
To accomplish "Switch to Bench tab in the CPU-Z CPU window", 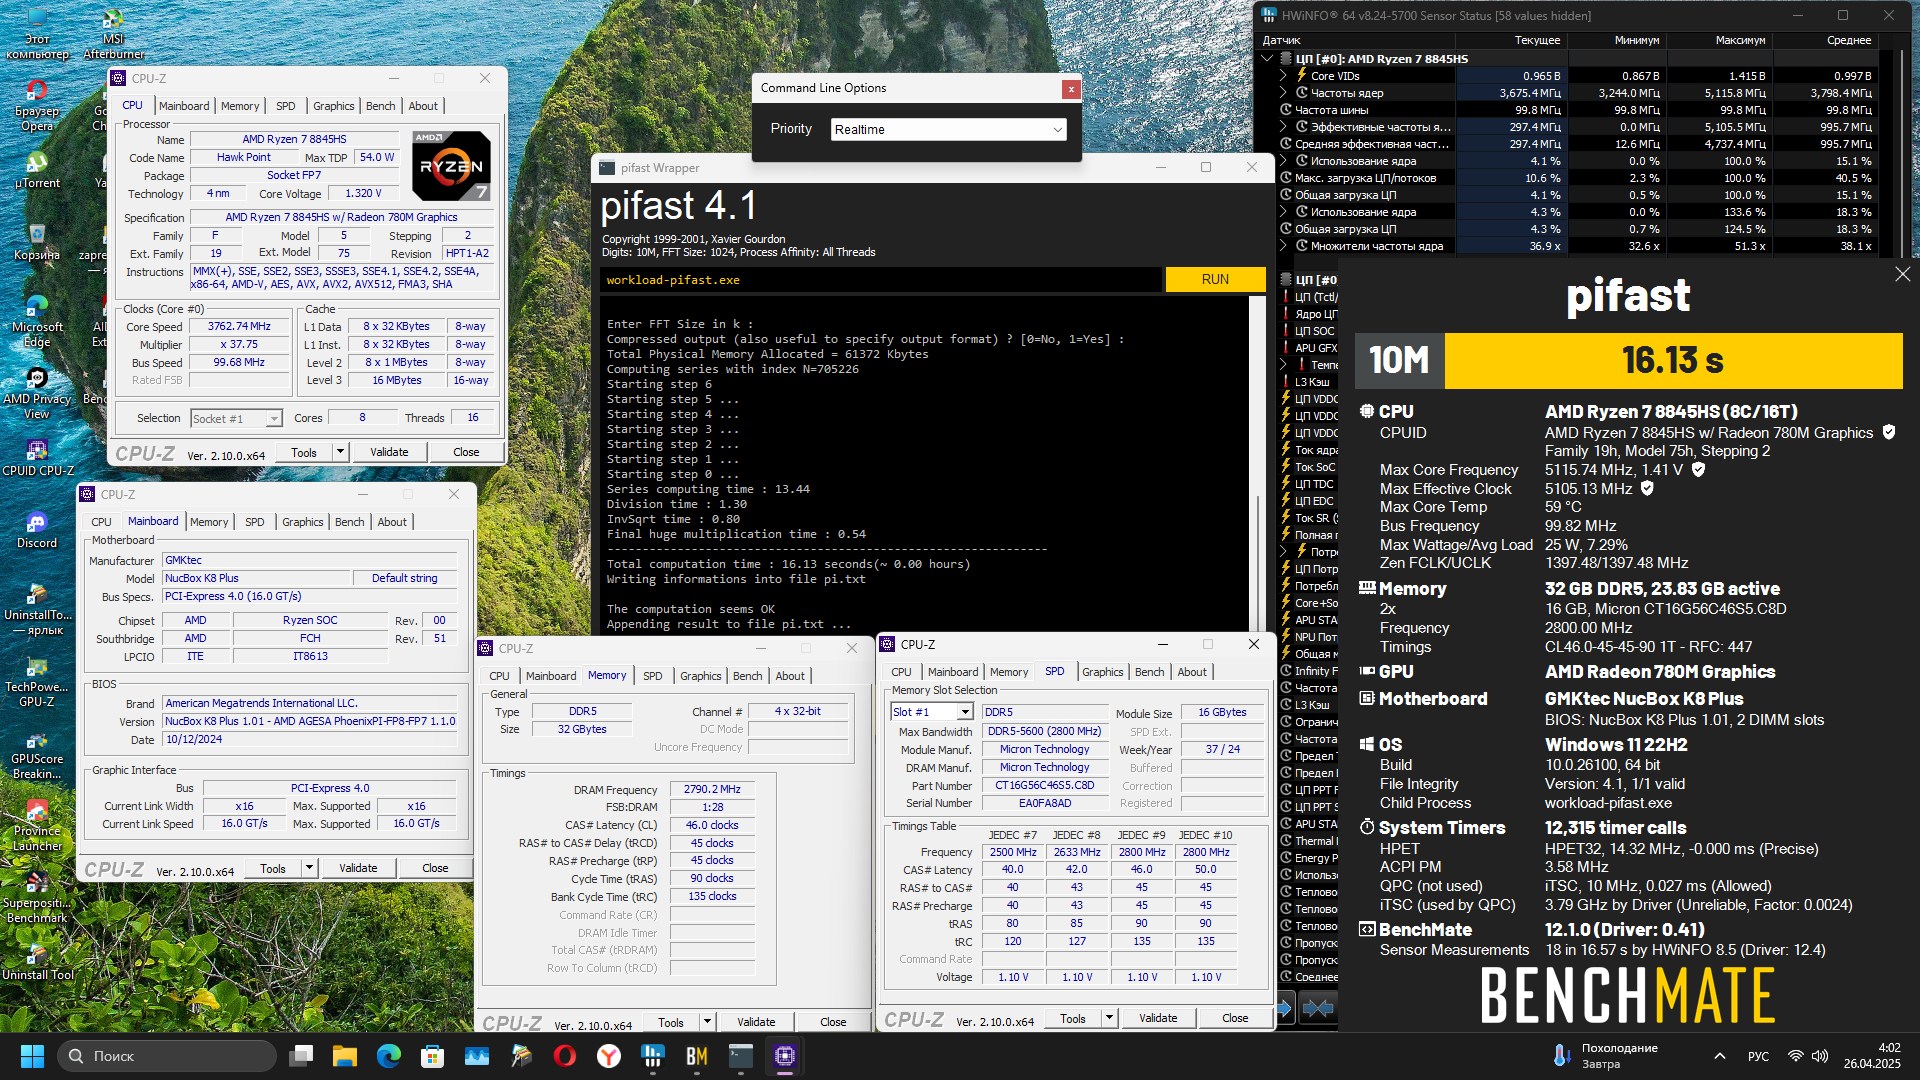I will [380, 106].
